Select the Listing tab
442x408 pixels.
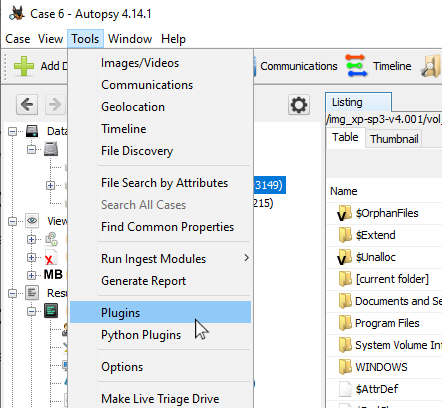pyautogui.click(x=358, y=102)
